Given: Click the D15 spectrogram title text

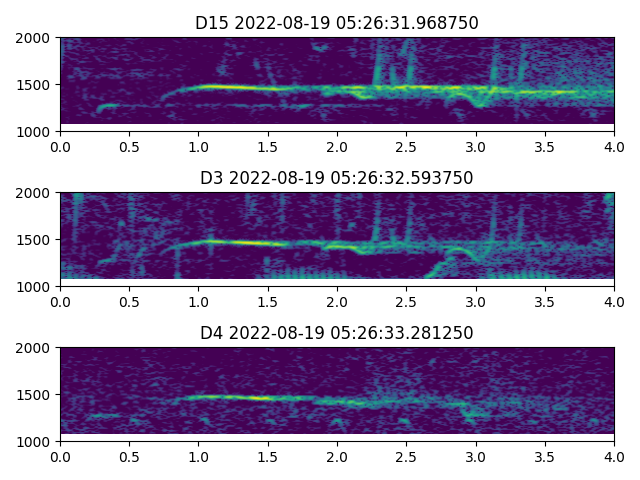Looking at the screenshot, I should (x=337, y=23).
